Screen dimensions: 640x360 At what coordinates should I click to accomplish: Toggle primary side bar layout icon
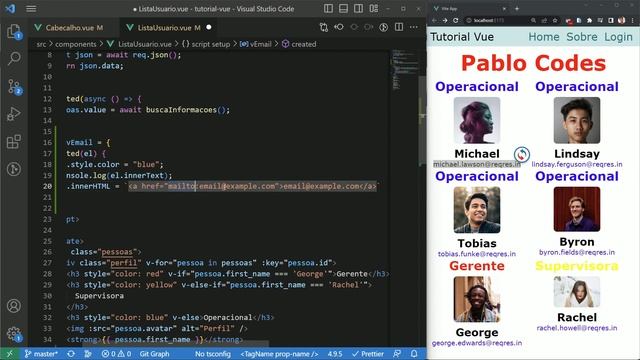click(328, 9)
